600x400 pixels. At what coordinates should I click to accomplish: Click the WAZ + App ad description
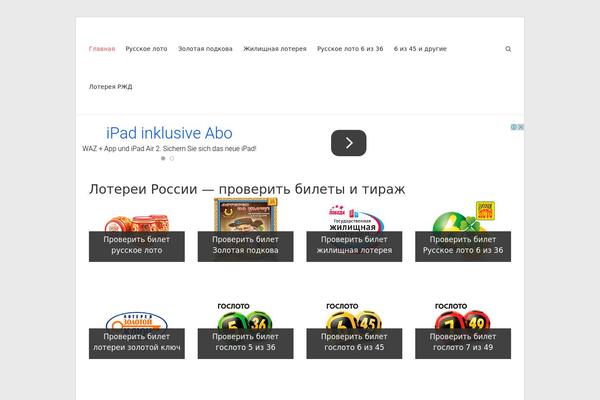[x=169, y=149]
